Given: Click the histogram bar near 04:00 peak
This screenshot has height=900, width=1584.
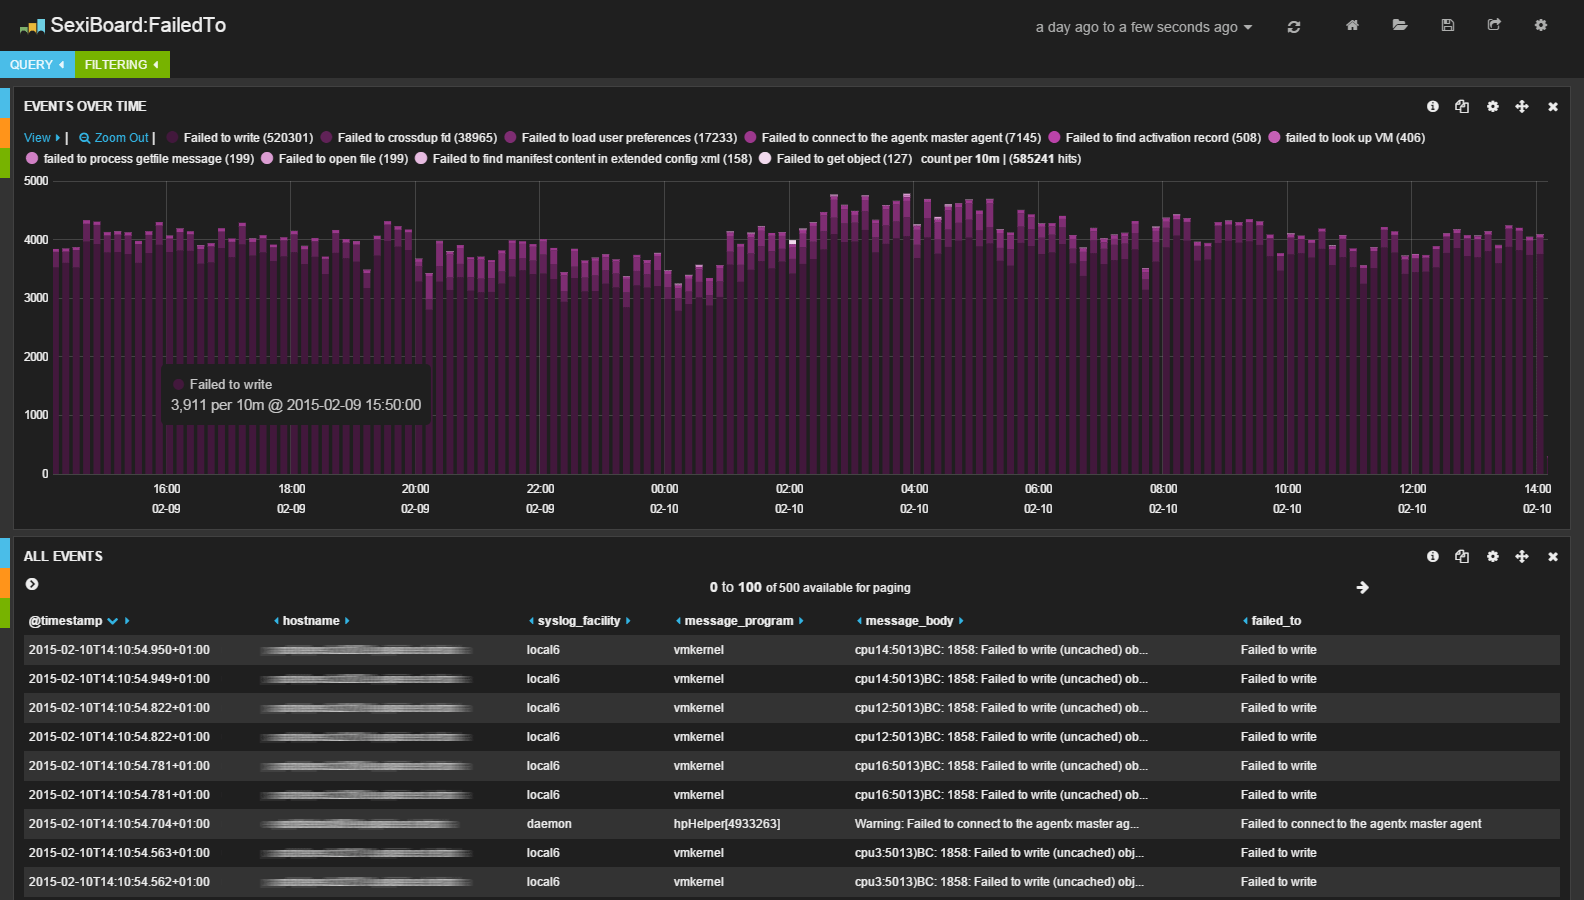Looking at the screenshot, I should [x=907, y=334].
